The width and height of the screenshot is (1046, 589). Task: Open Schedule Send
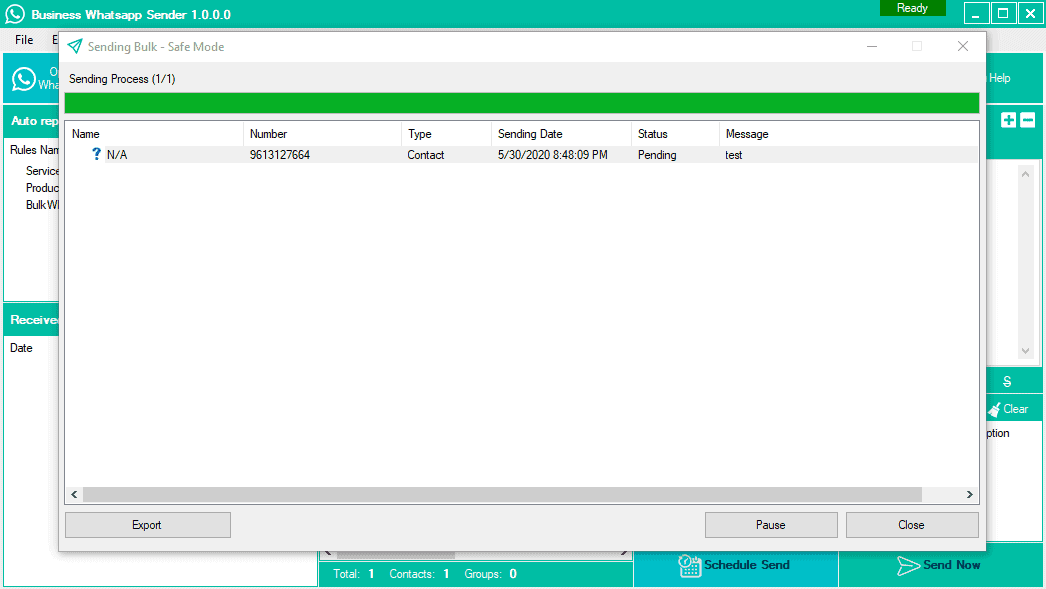[x=735, y=565]
